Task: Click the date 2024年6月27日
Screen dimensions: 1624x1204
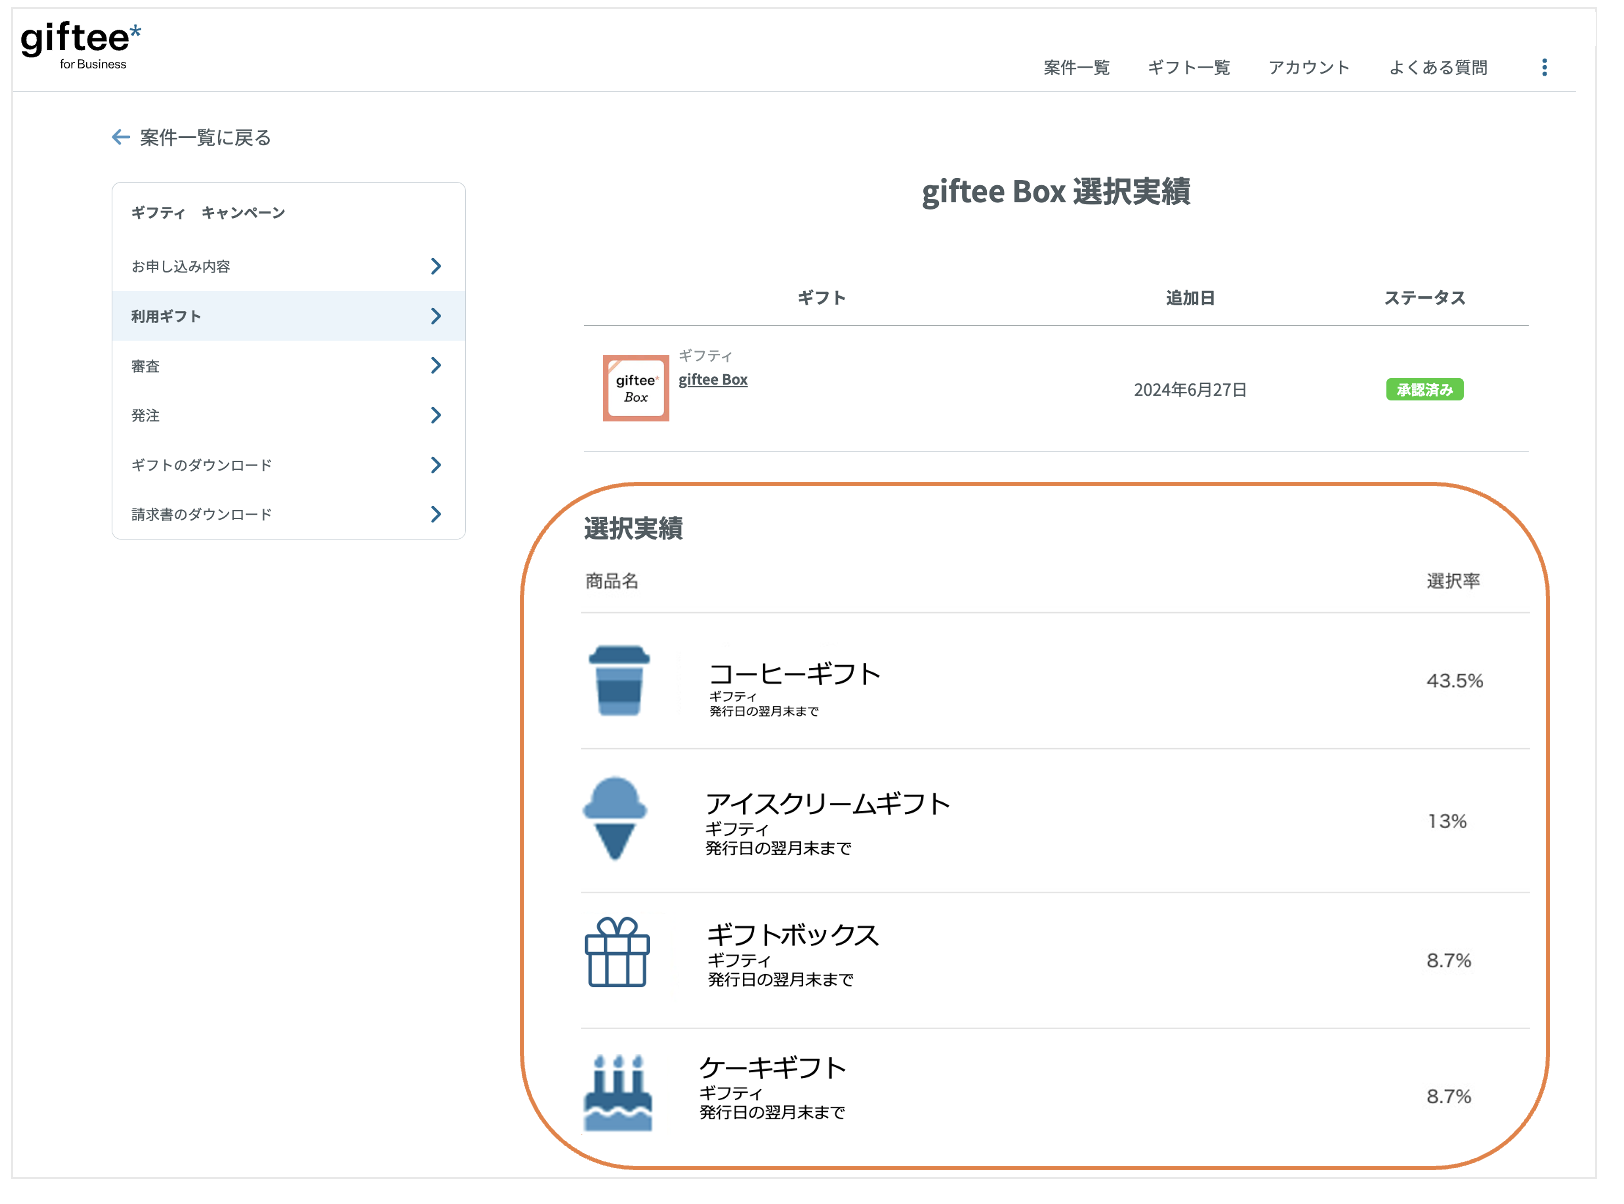Action: pyautogui.click(x=1190, y=390)
